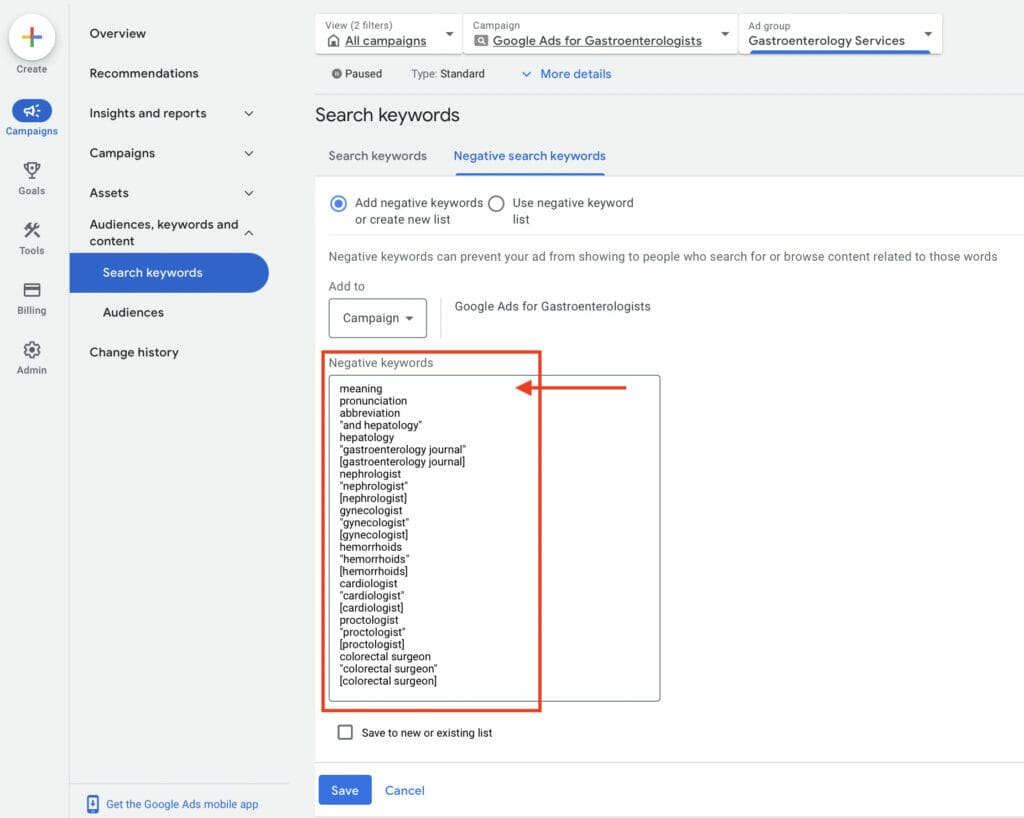This screenshot has width=1024, height=818.
Task: Click into the Negative keywords text area
Action: coord(494,538)
